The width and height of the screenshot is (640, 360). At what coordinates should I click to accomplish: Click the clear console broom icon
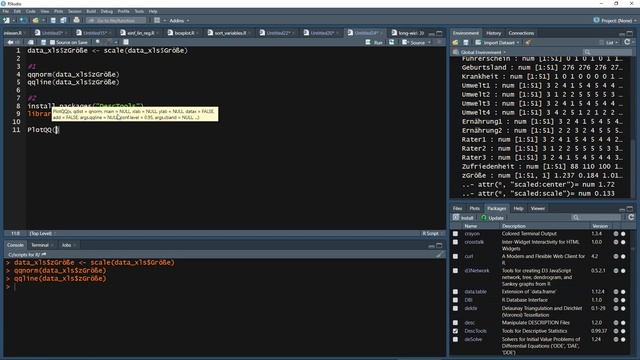[440, 254]
